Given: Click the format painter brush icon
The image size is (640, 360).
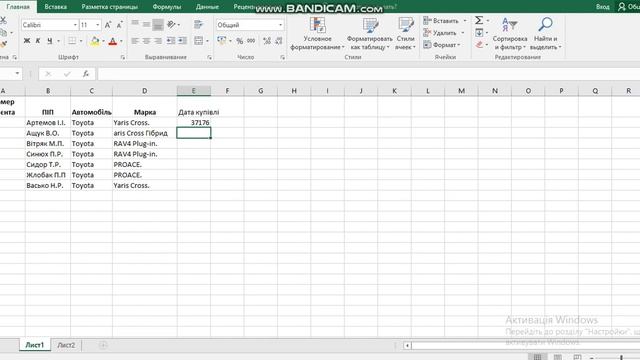Looking at the screenshot, I should point(3,44).
